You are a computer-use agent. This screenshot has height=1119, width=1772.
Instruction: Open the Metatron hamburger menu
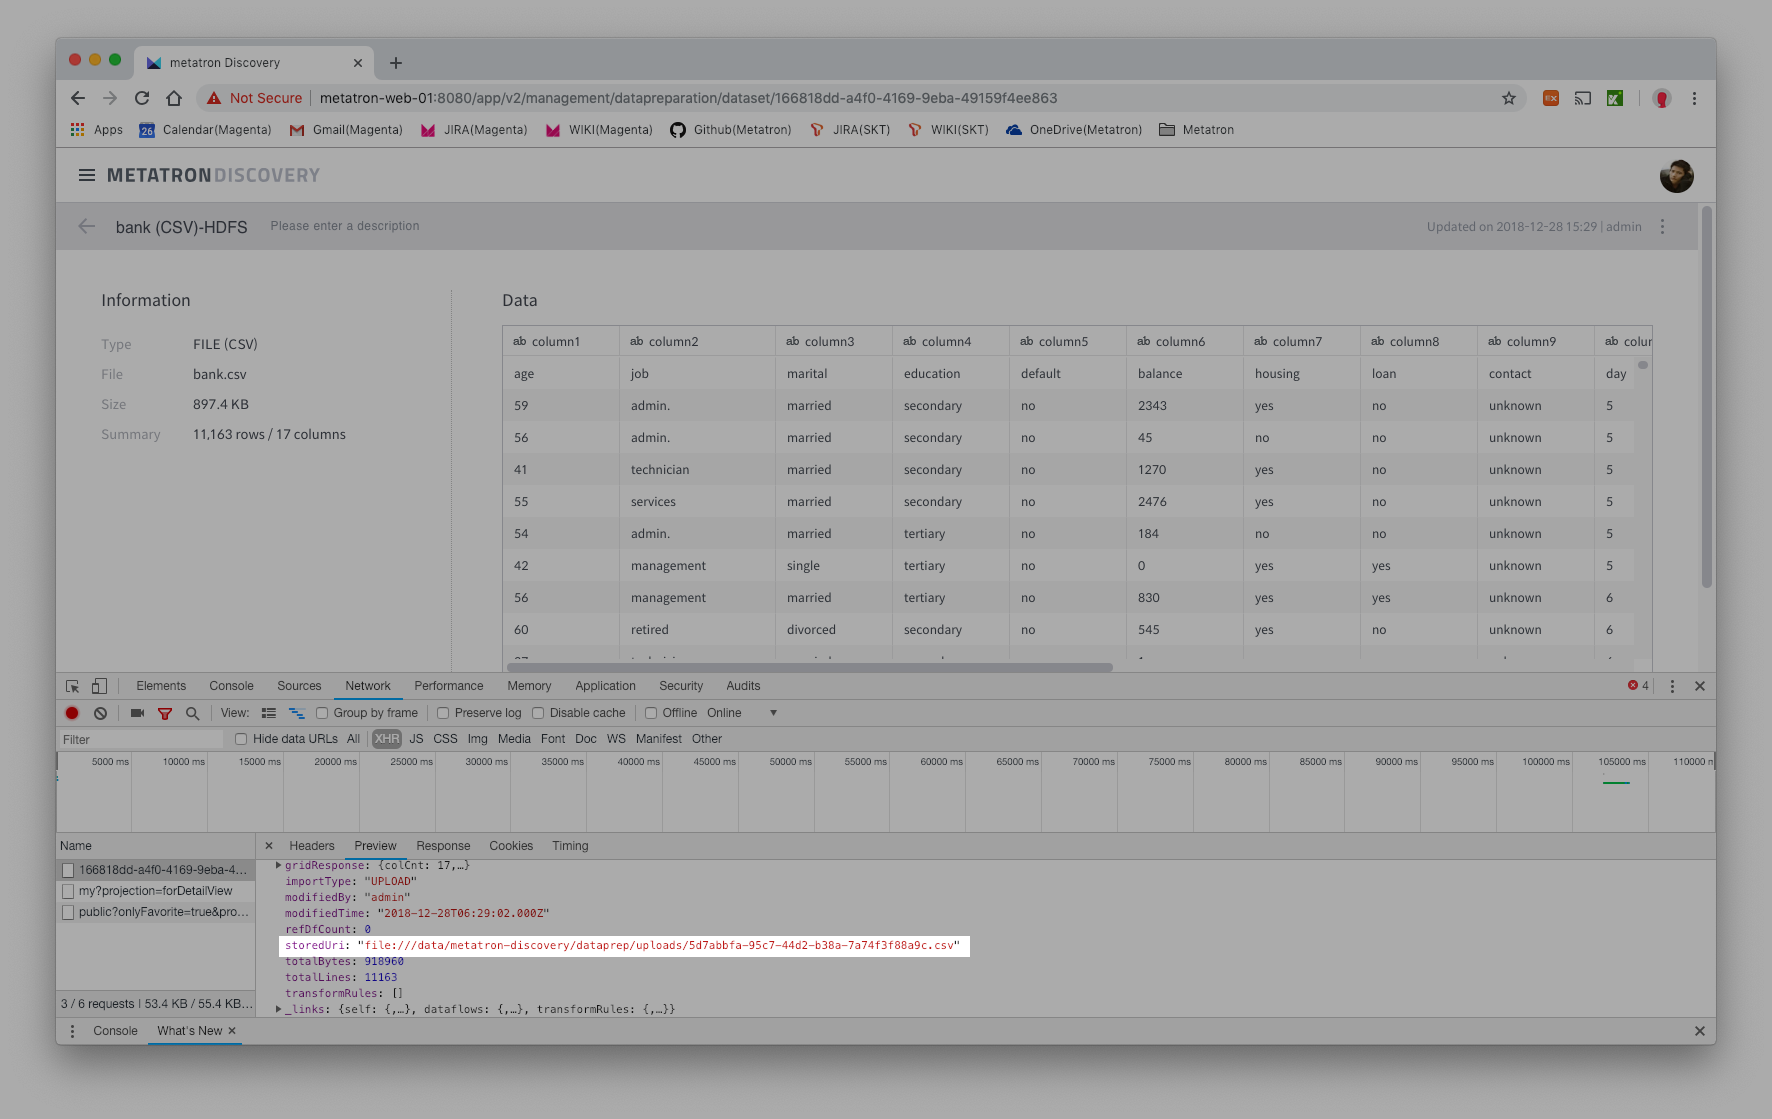(x=87, y=175)
